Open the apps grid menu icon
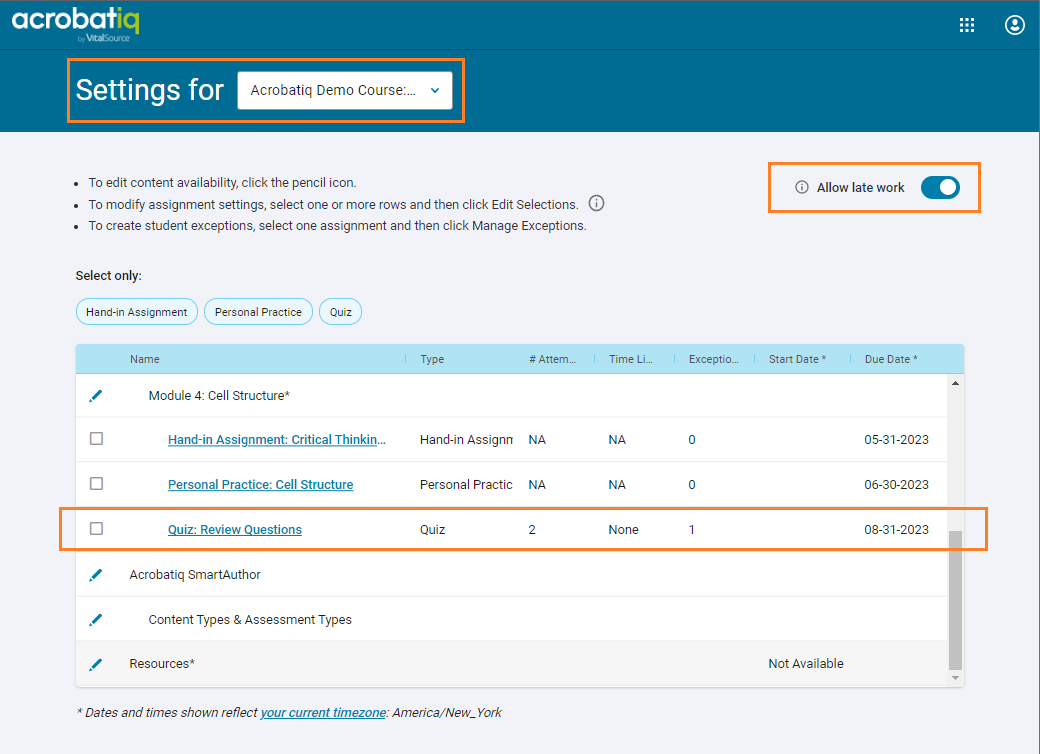Screen dimensions: 1040x754 (967, 25)
